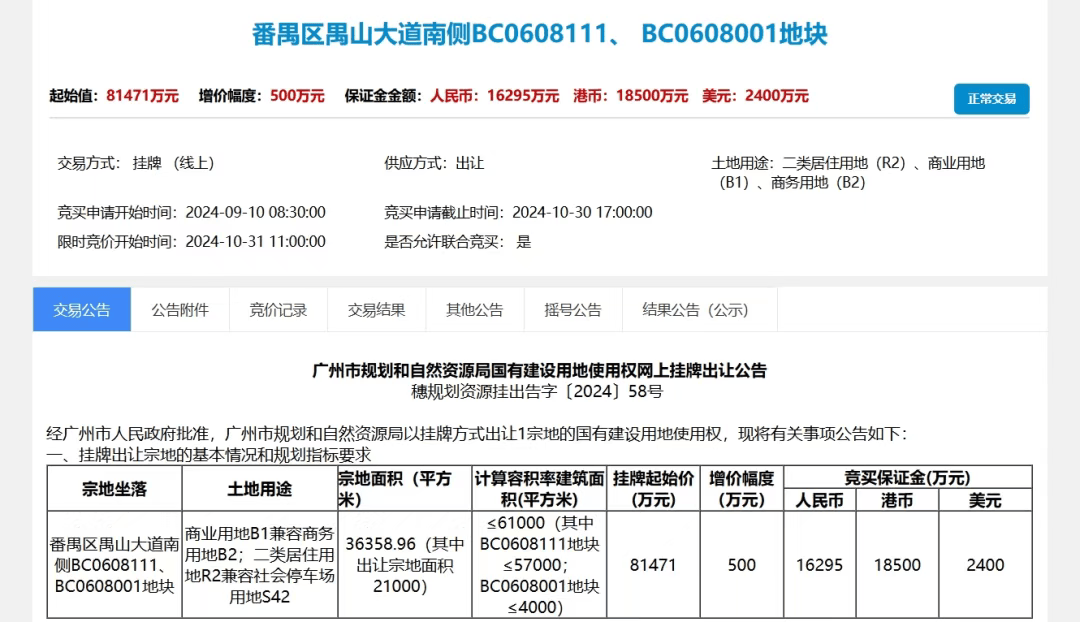Viewport: 1080px width, 622px height.
Task: Select the 港币 18500万元 deposit amount
Action: (x=630, y=96)
